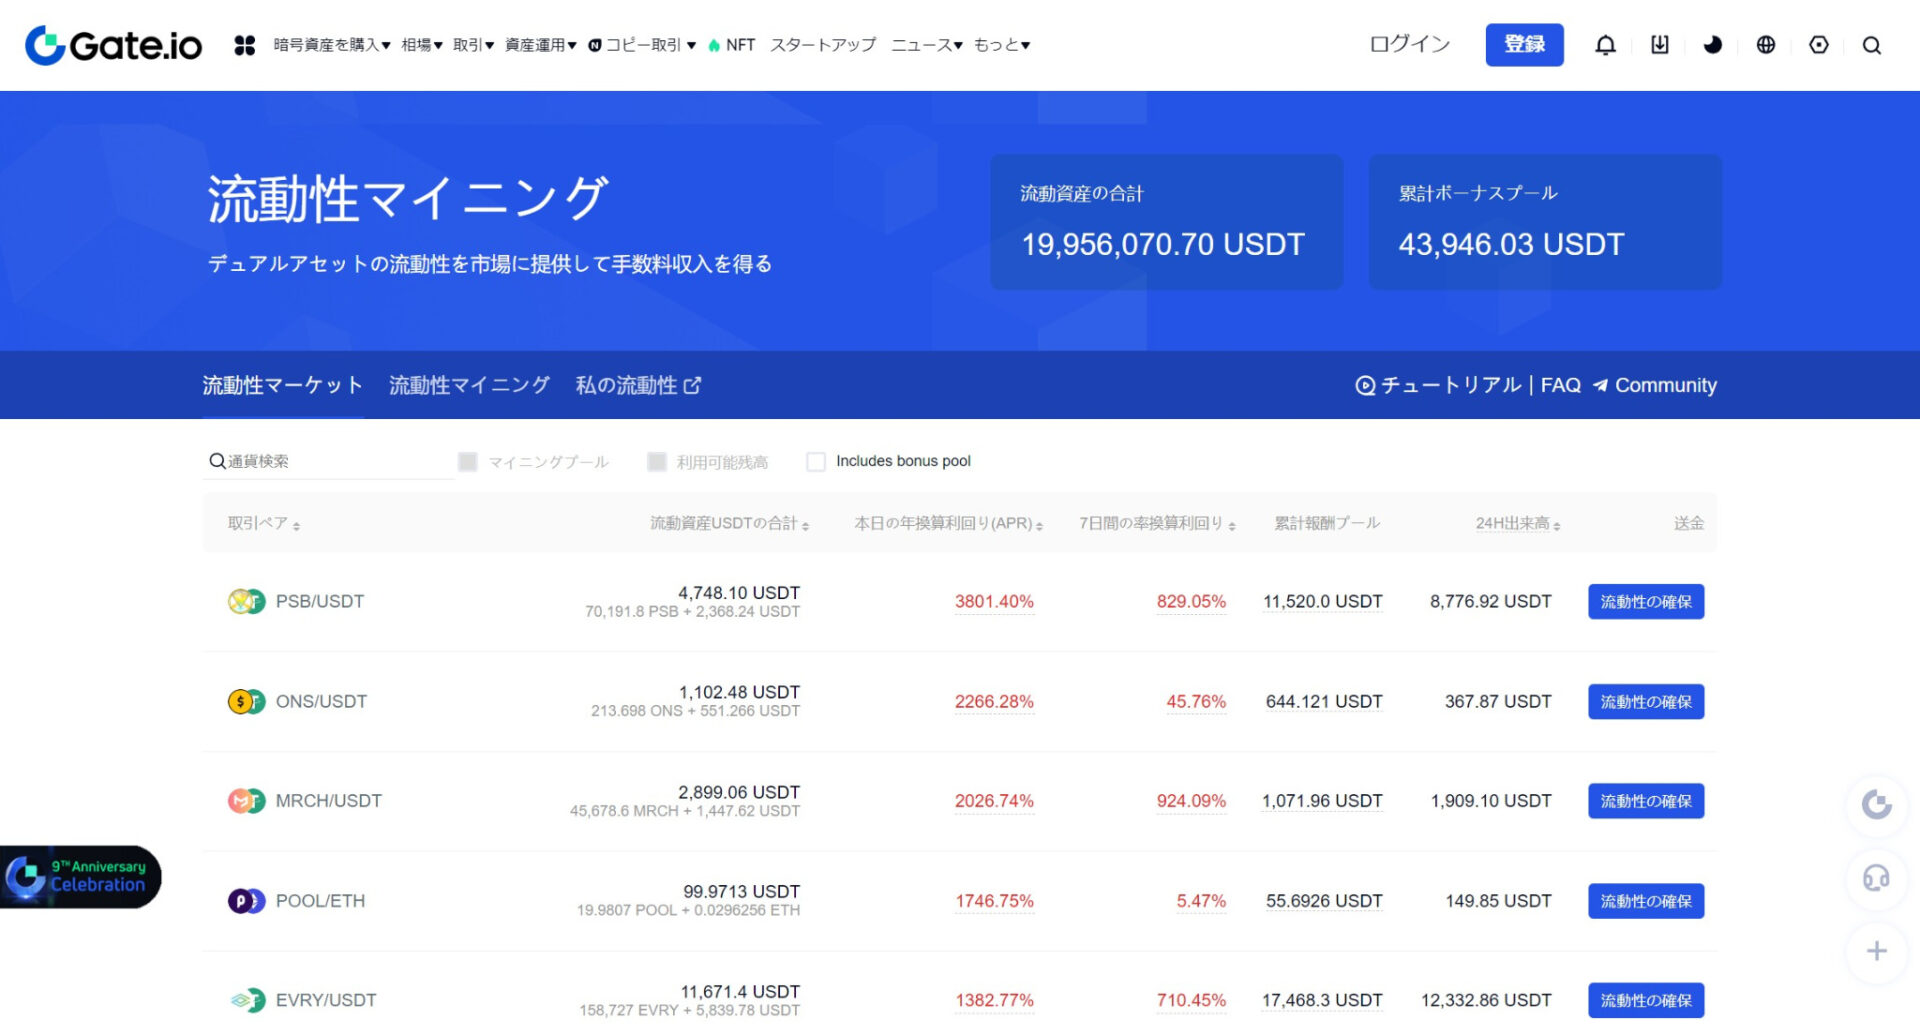Open the language globe icon

pyautogui.click(x=1766, y=45)
